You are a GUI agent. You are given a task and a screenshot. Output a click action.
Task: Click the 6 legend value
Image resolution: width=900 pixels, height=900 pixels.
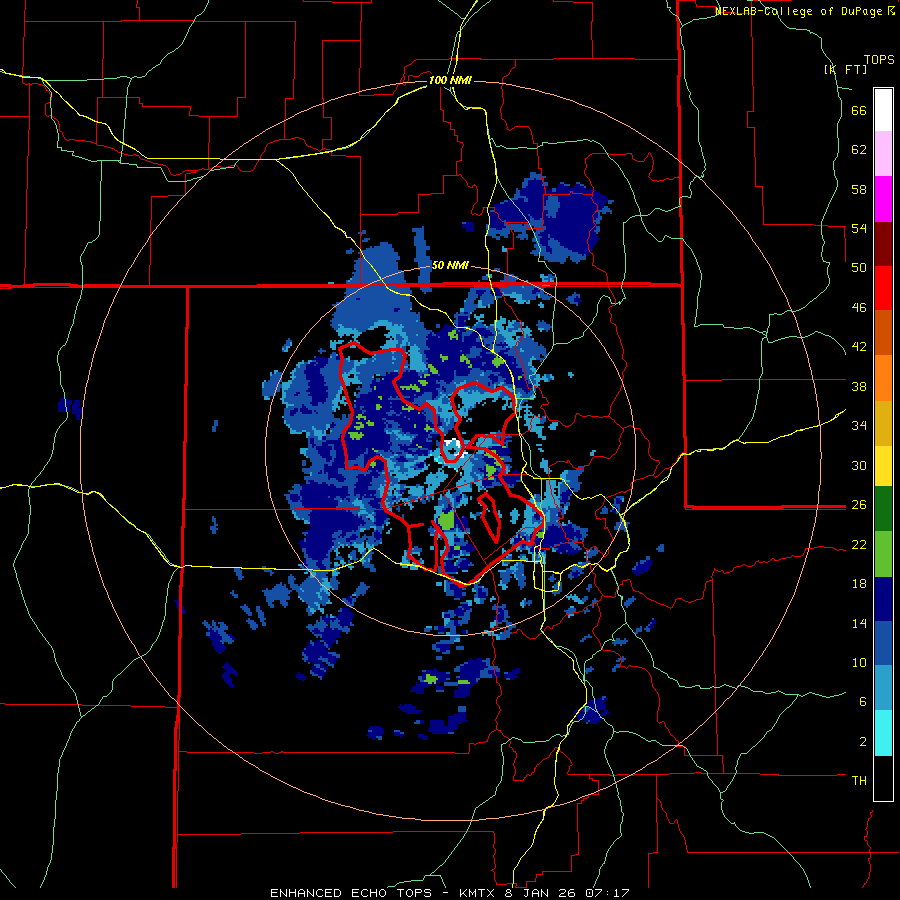863,702
